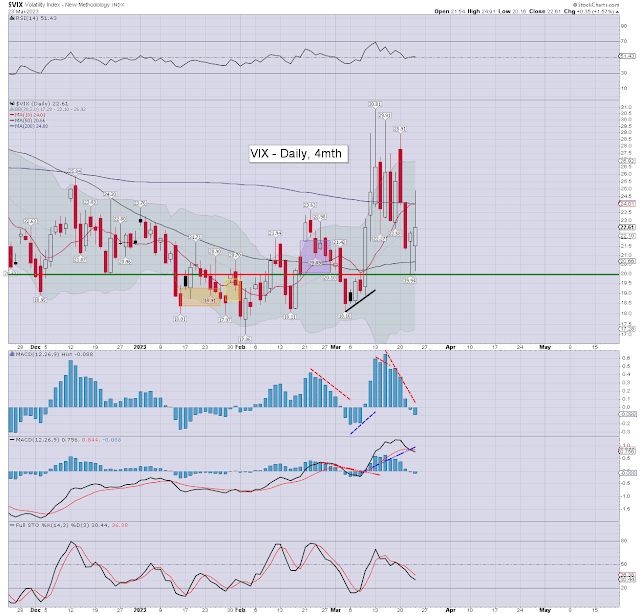
Task: Click the 'Mar' label on the main chart date axis
Action: tap(336, 347)
